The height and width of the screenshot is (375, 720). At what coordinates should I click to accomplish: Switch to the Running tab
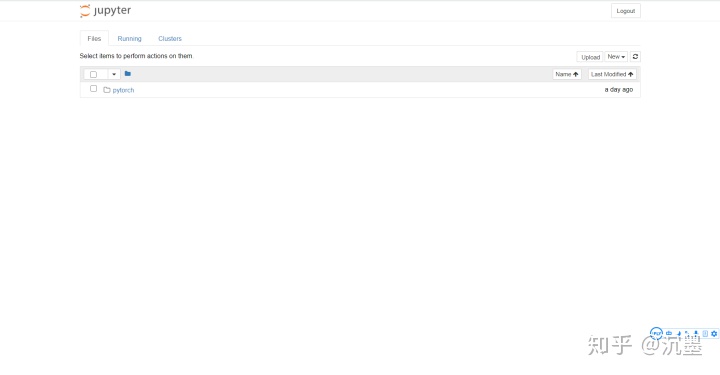coord(129,39)
